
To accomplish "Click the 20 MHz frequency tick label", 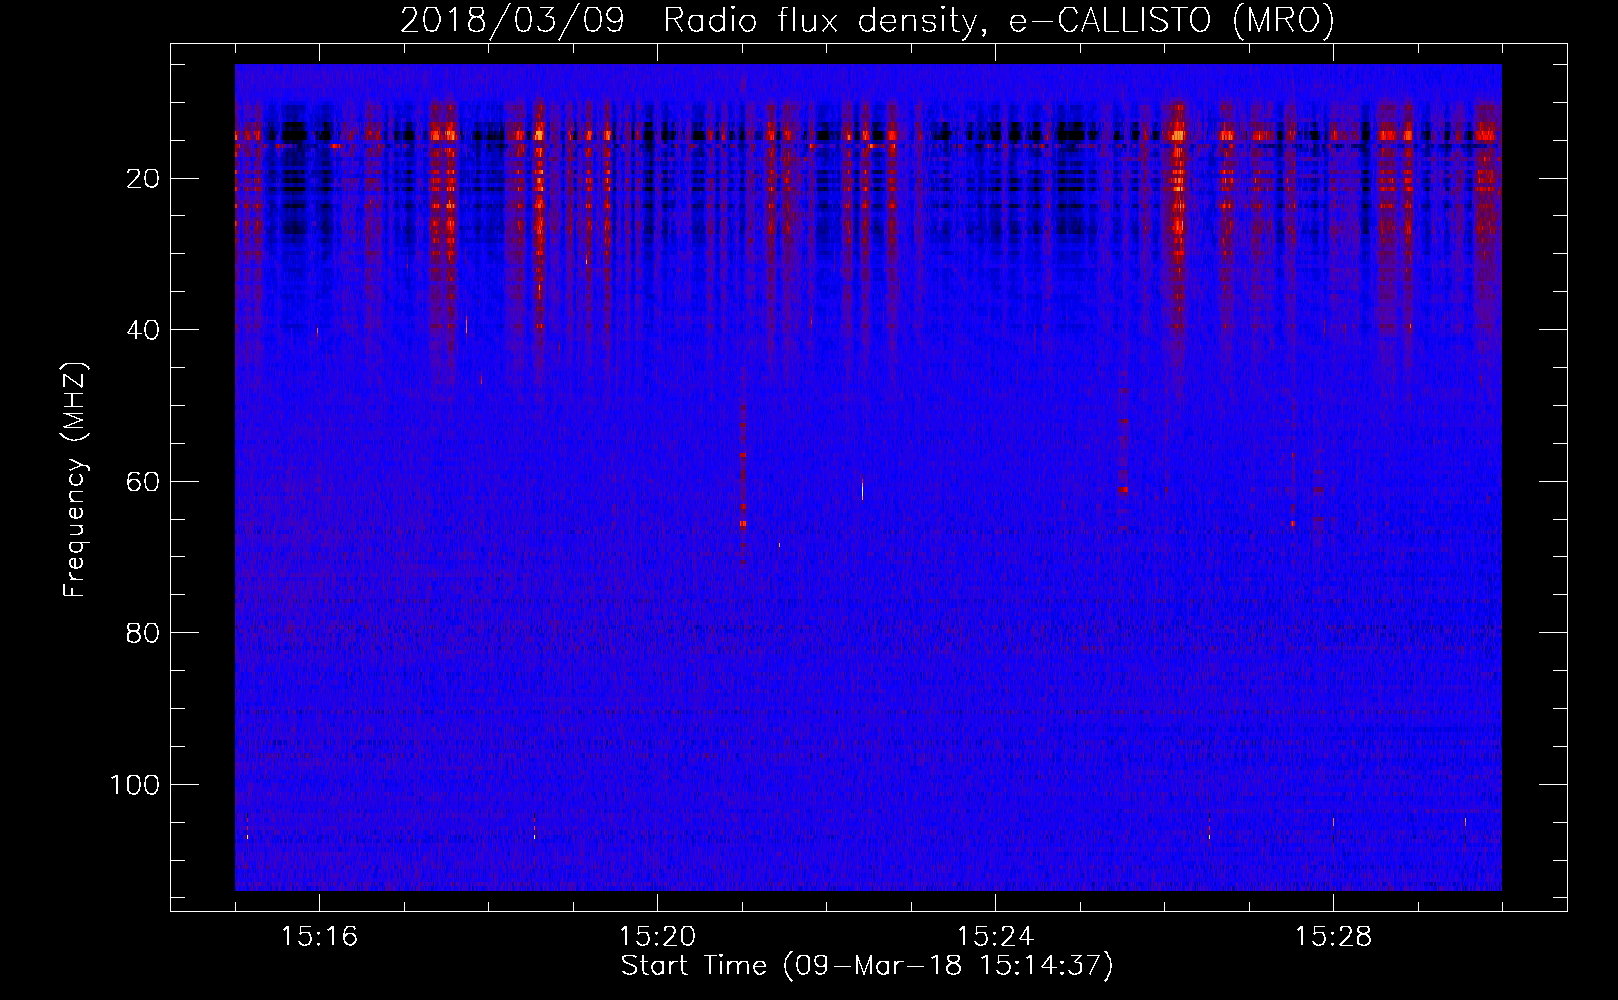I will pyautogui.click(x=144, y=179).
